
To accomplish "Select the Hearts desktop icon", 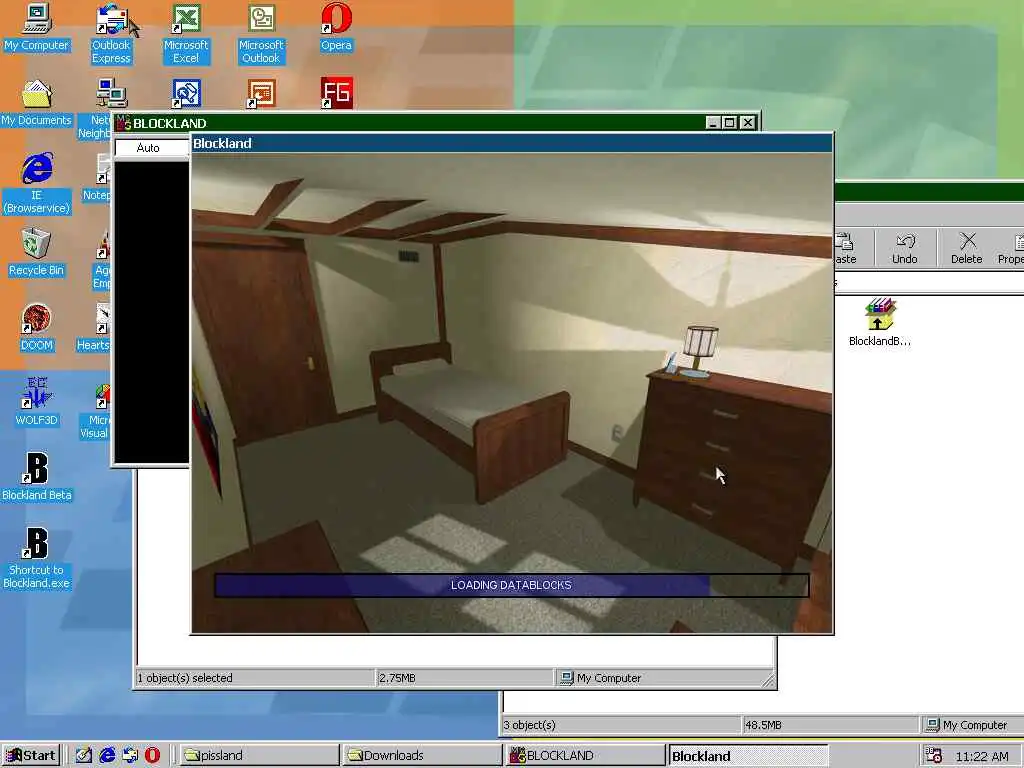I will click(x=95, y=327).
